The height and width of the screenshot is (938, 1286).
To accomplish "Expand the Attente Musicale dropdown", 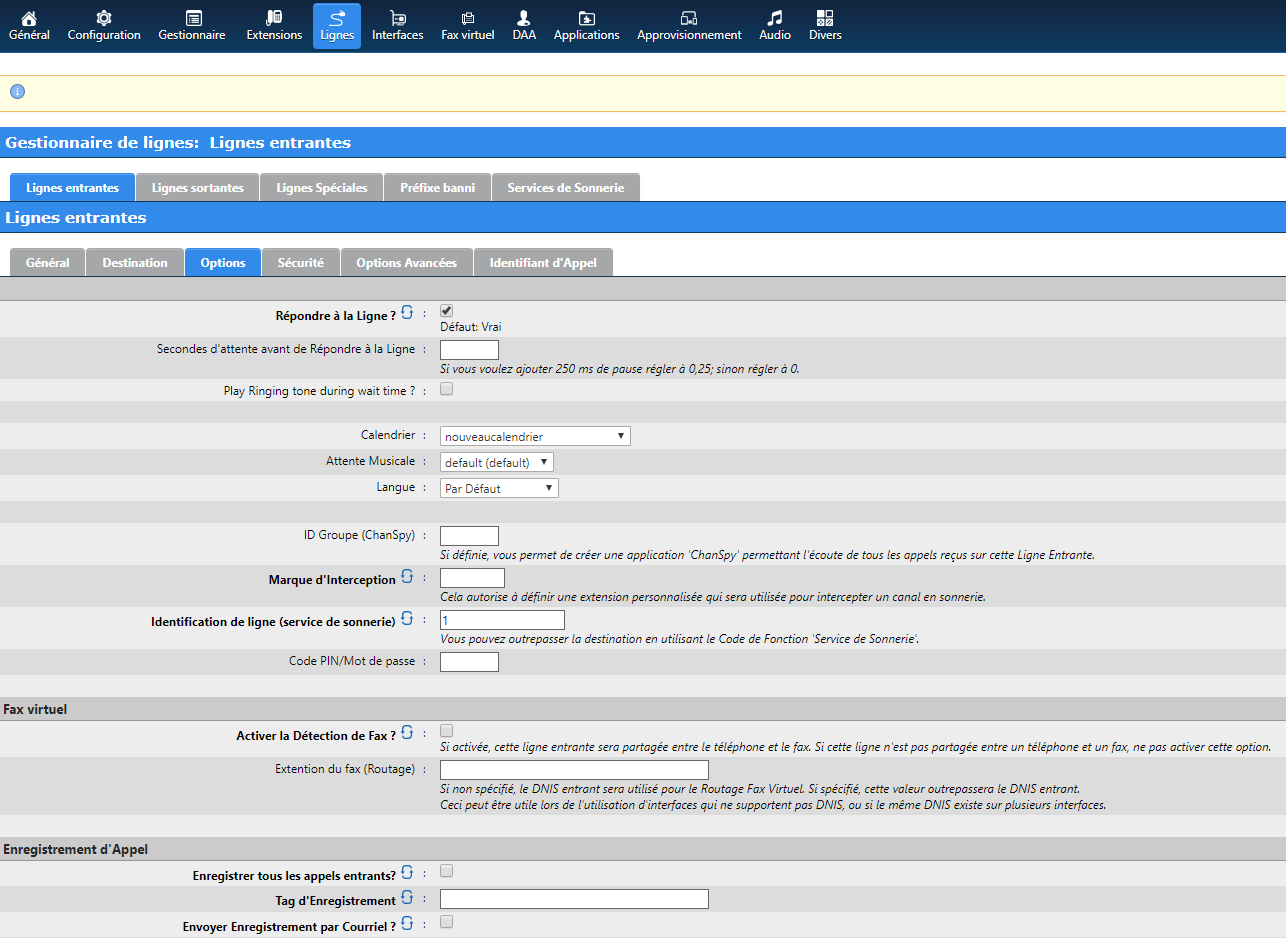I will pos(497,463).
